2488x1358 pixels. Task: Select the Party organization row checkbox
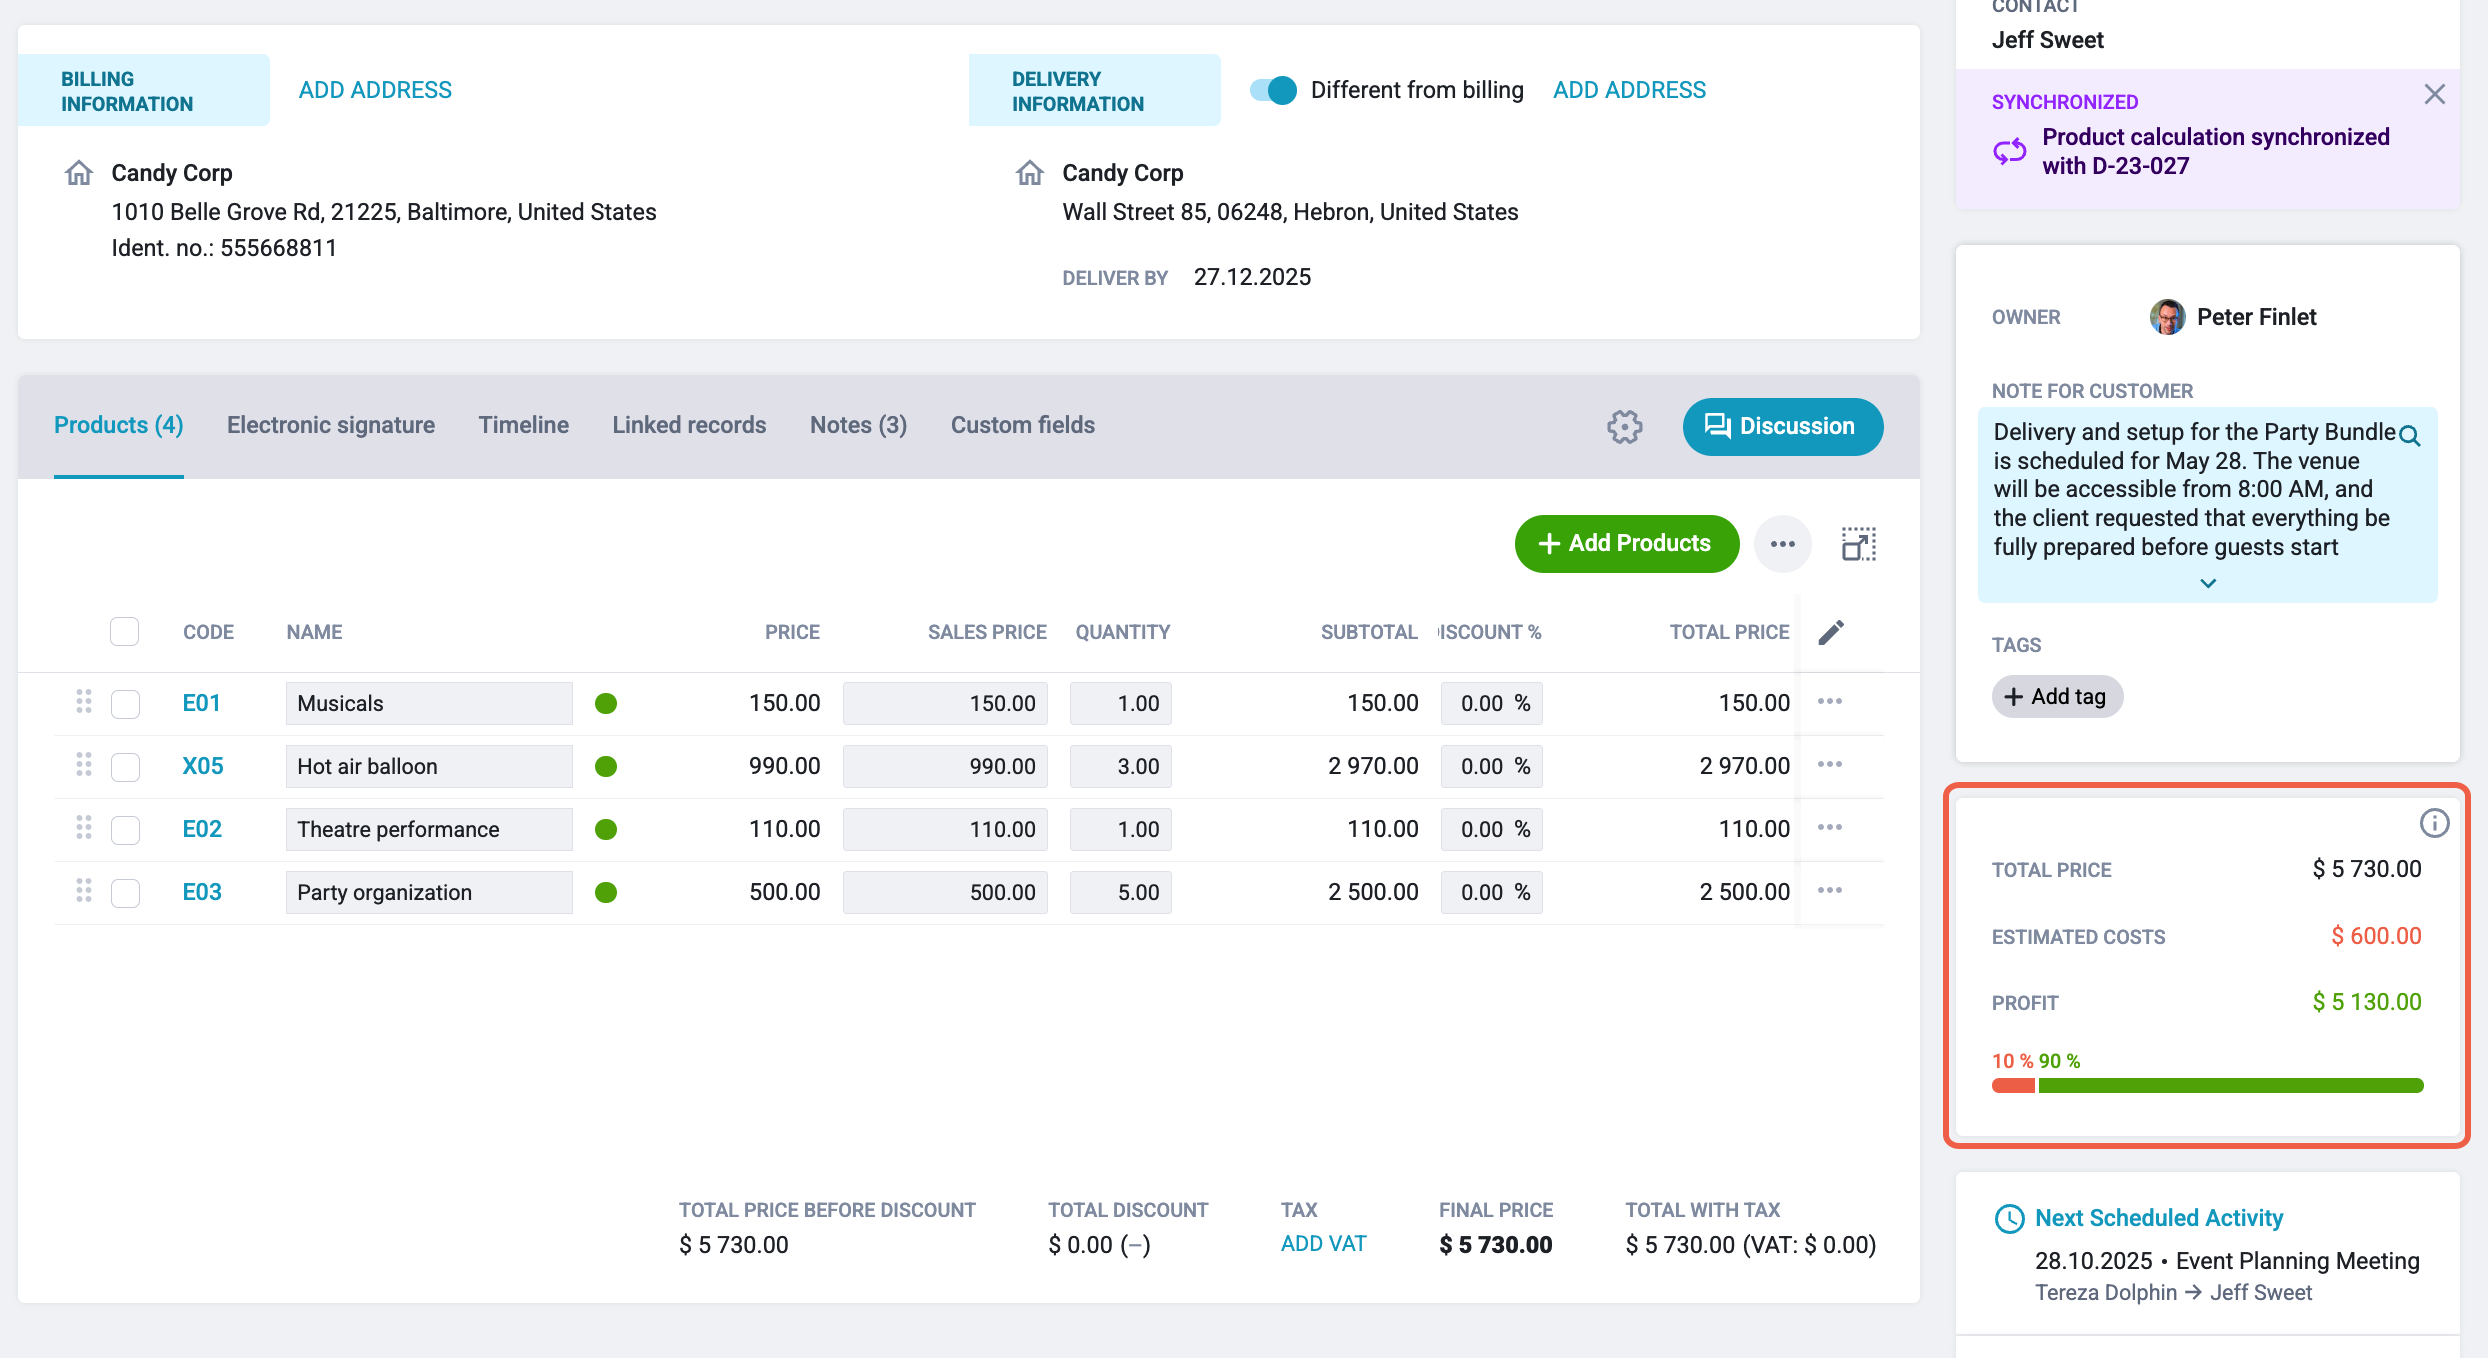click(x=125, y=892)
